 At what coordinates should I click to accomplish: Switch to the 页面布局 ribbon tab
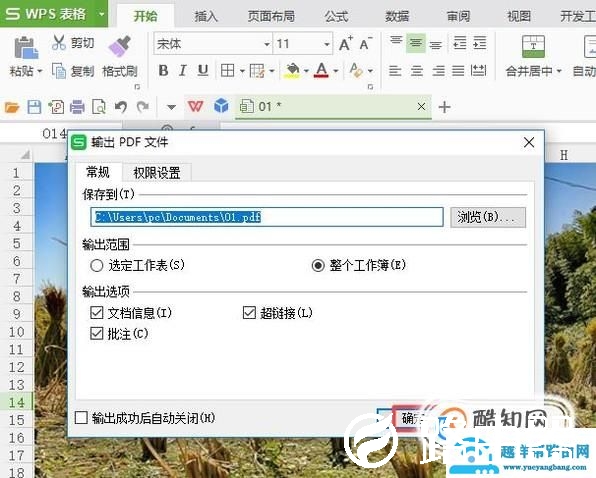click(271, 16)
